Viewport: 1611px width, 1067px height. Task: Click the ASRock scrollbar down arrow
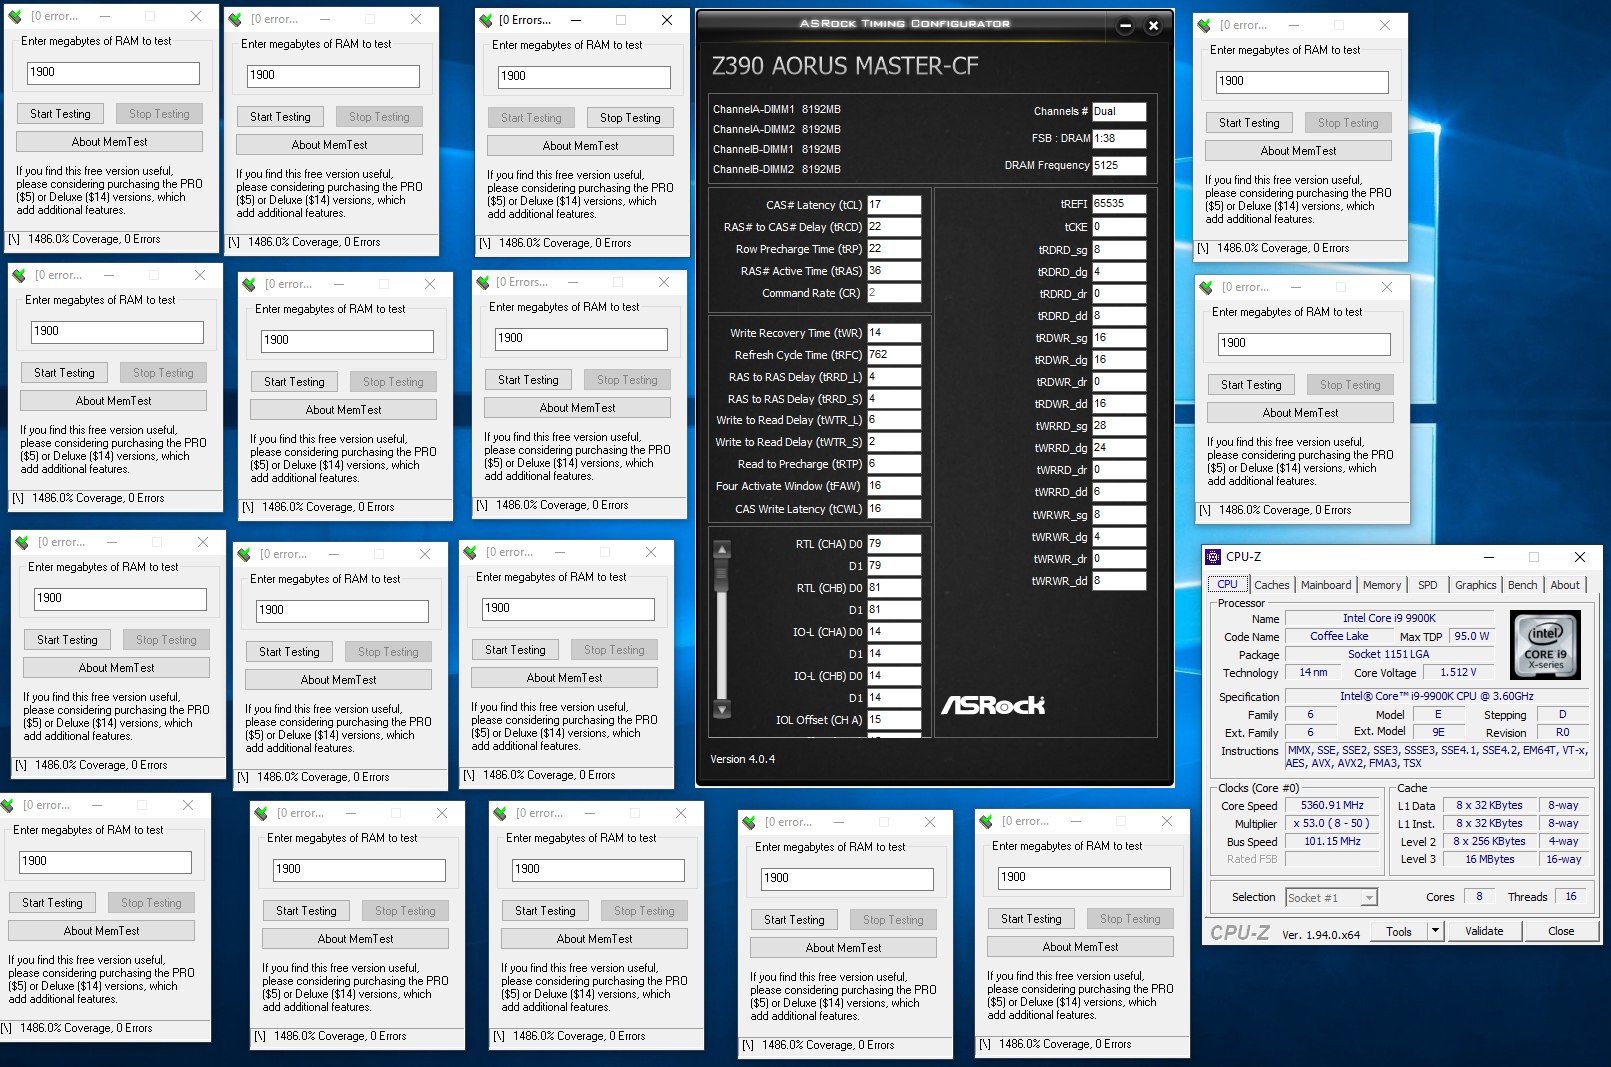click(x=722, y=709)
